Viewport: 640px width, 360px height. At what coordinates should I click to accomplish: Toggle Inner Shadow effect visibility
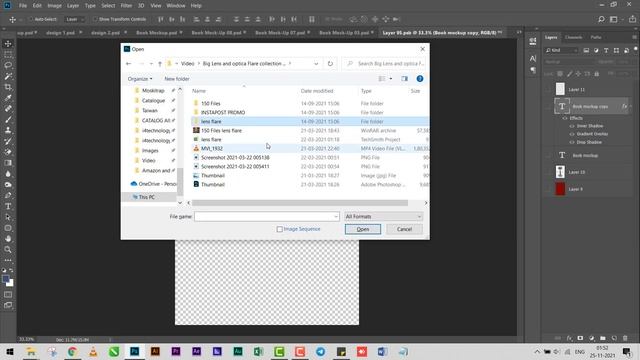[x=572, y=126]
